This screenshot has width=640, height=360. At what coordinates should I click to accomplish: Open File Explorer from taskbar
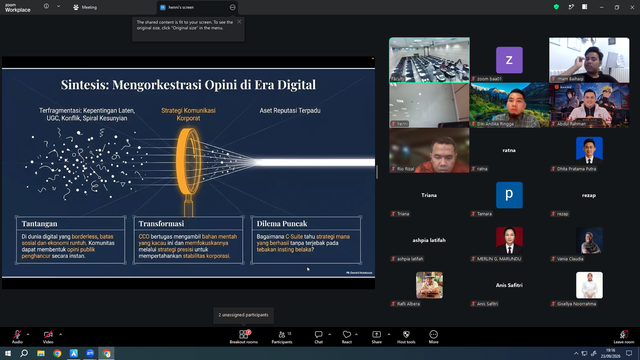pyautogui.click(x=41, y=353)
